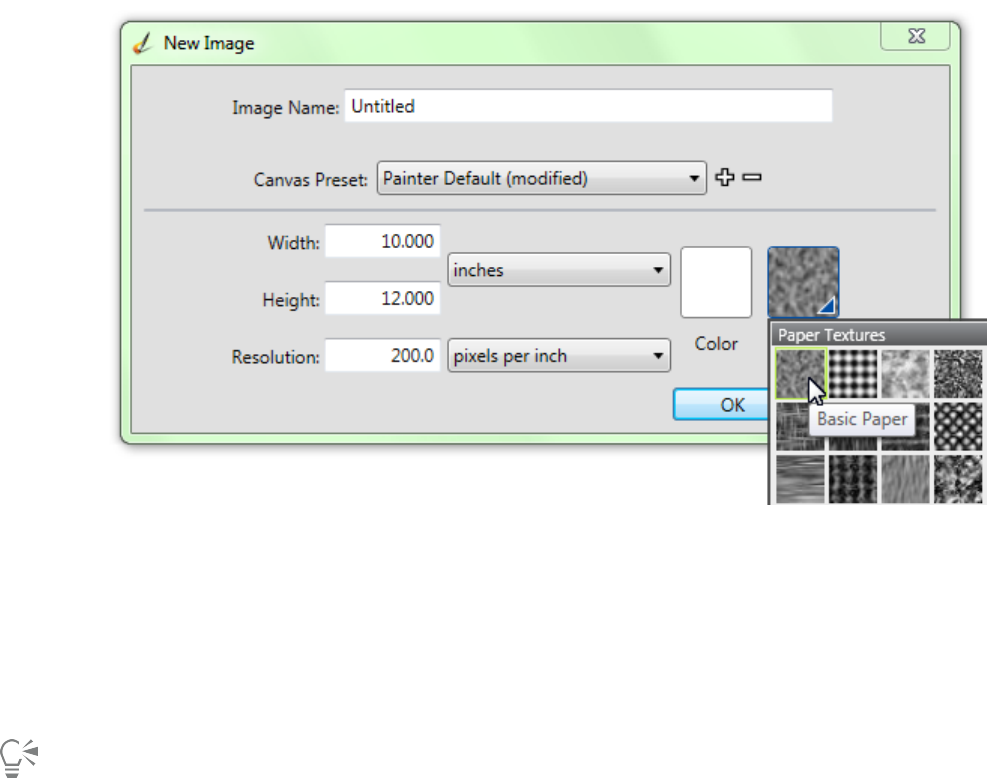Image resolution: width=987 pixels, height=778 pixels.
Task: Open the Canvas Preset dropdown
Action: pyautogui.click(x=541, y=178)
